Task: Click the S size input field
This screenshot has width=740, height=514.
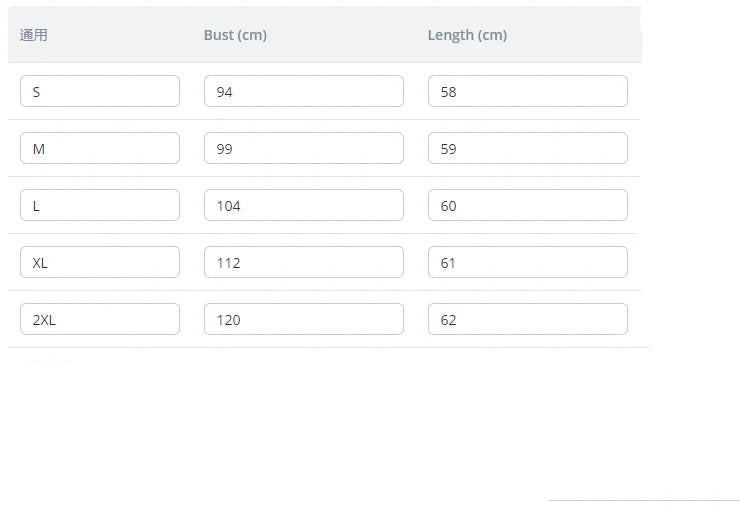Action: 100,91
